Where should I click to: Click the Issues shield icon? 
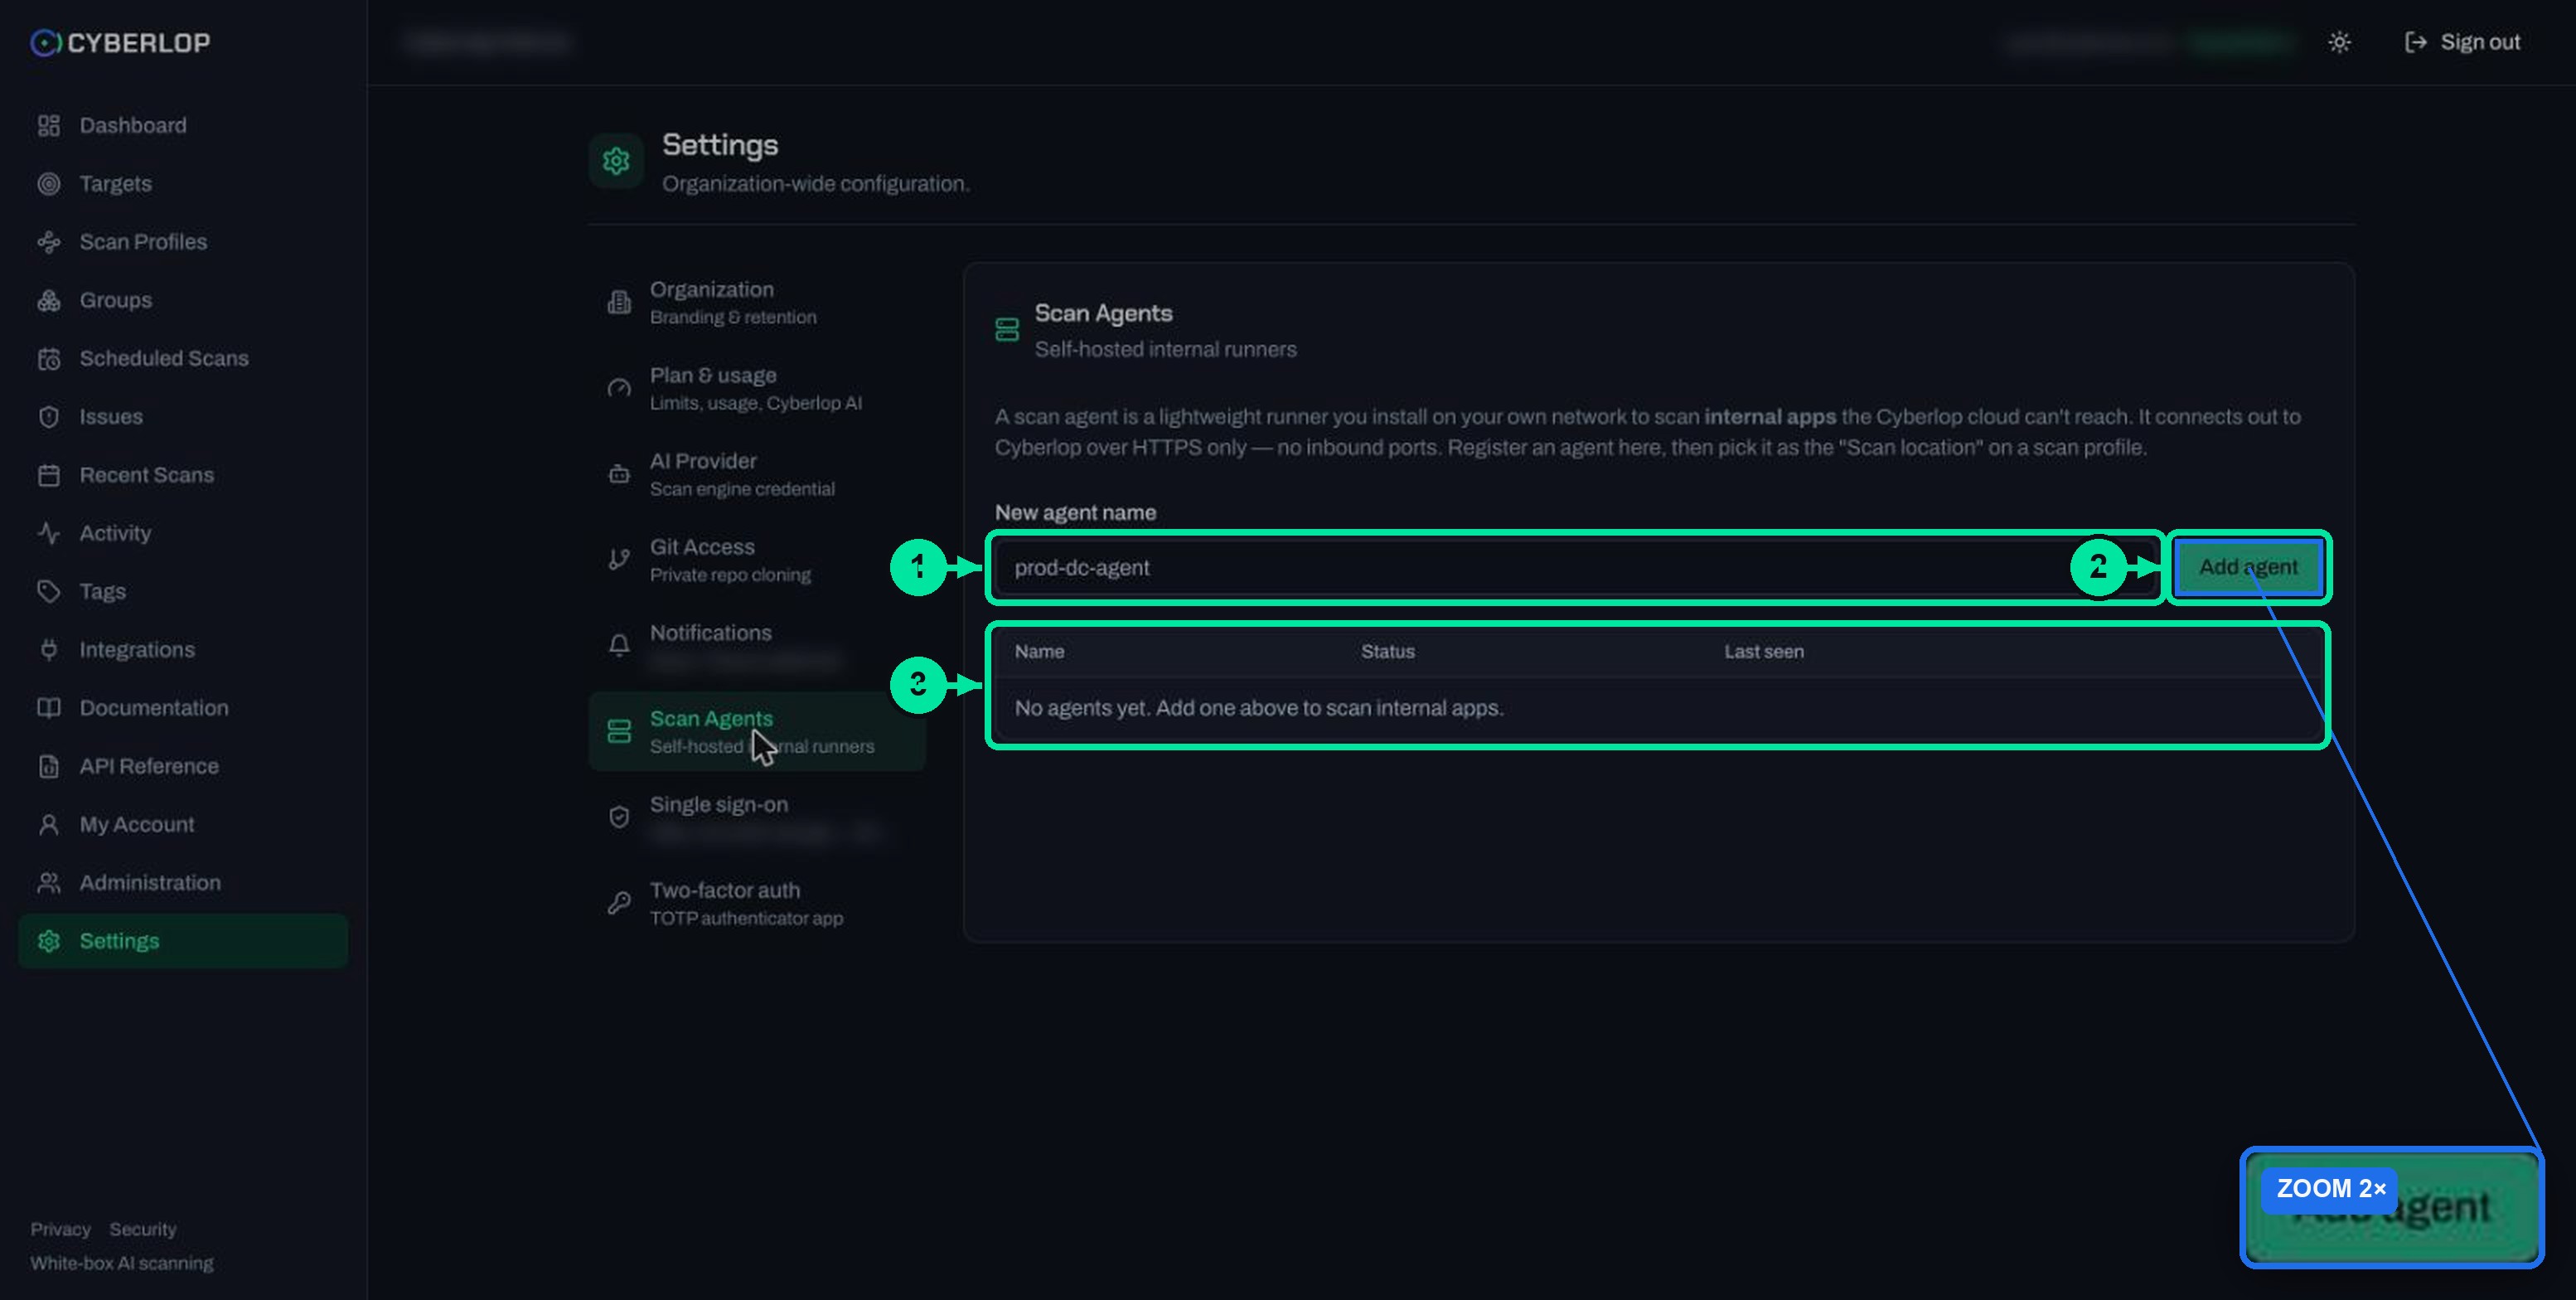[x=48, y=416]
